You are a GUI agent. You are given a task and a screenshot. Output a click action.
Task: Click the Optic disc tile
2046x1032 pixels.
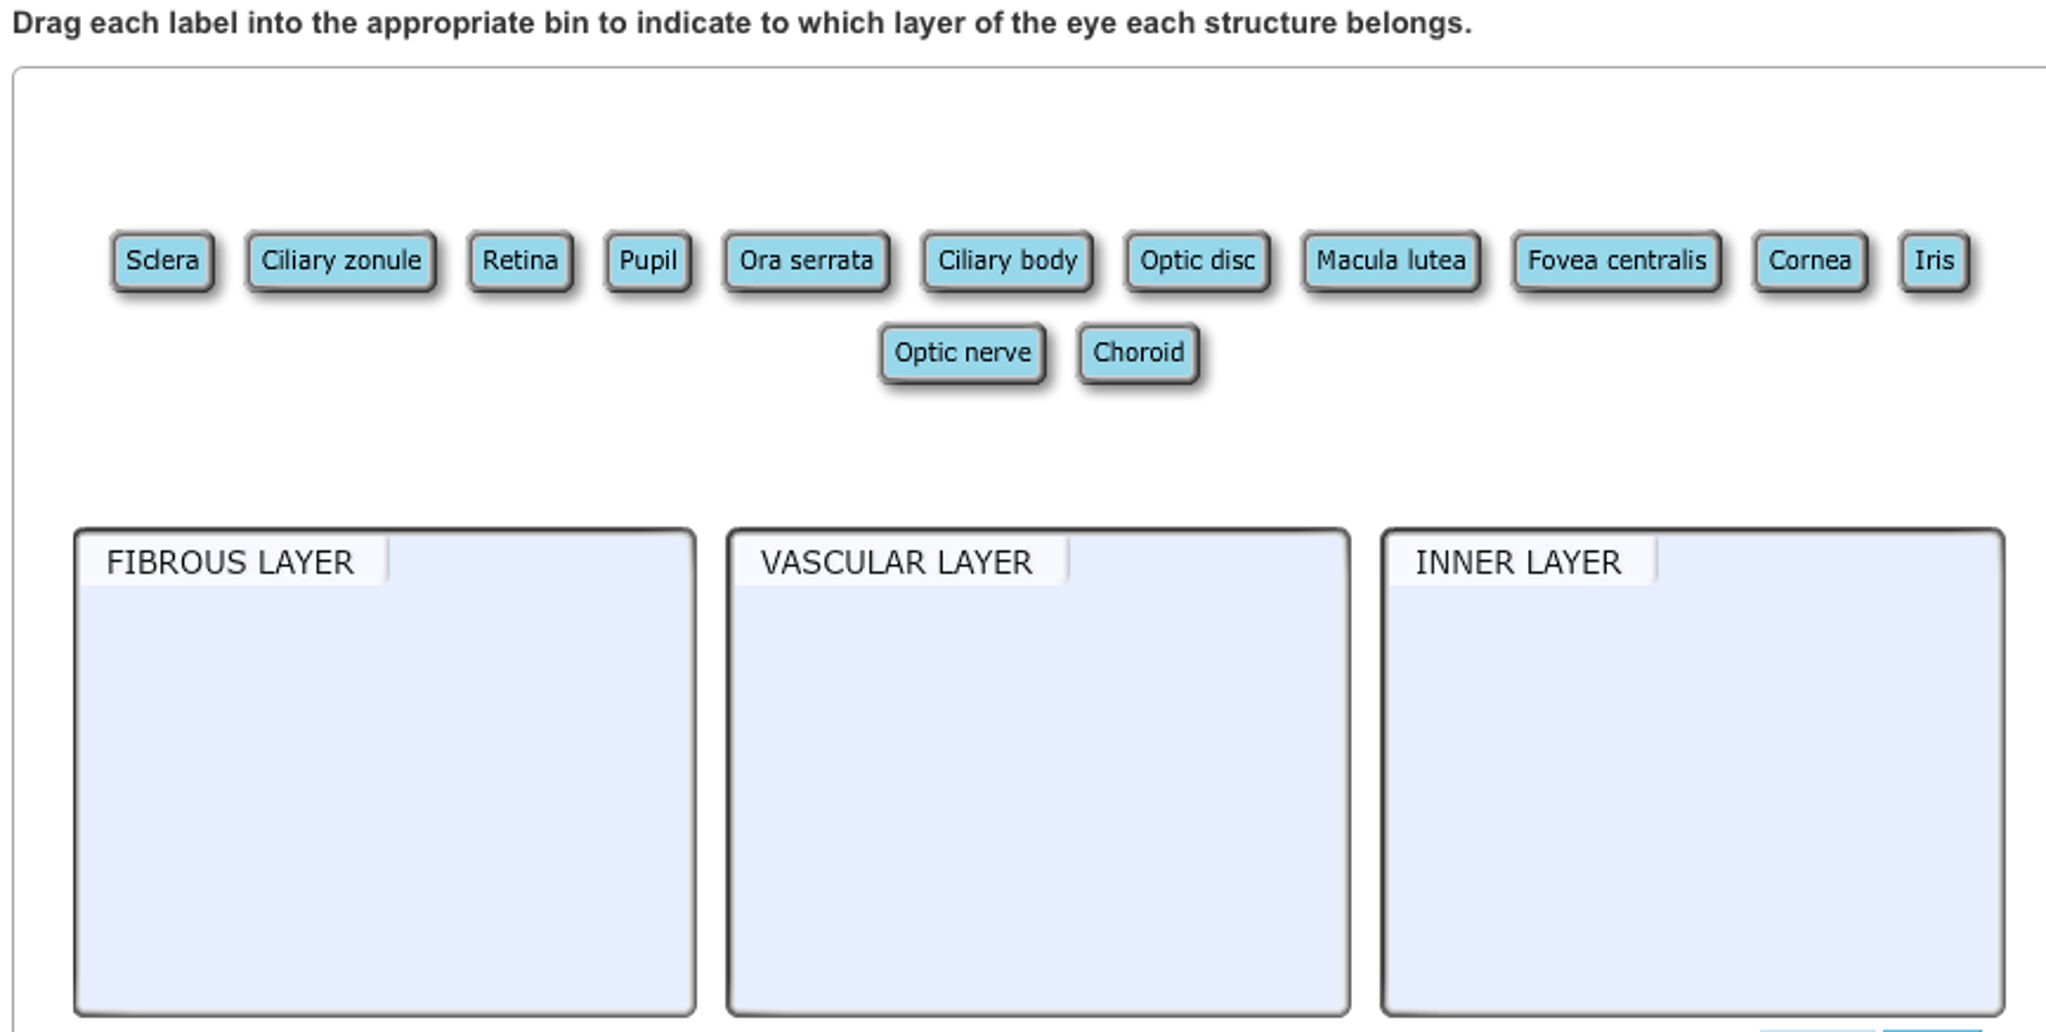[1196, 260]
